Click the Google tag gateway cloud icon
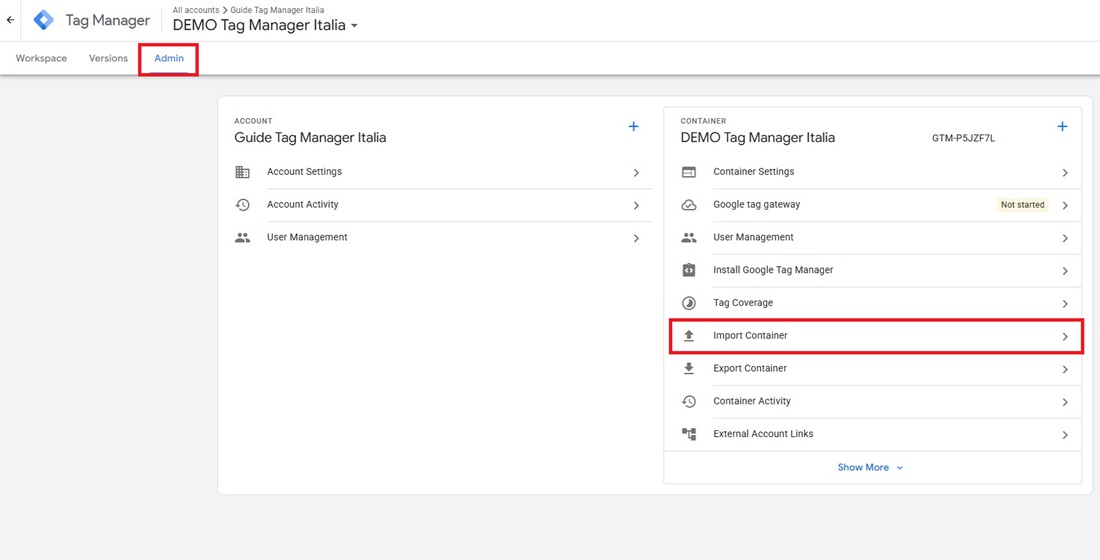 pos(689,205)
